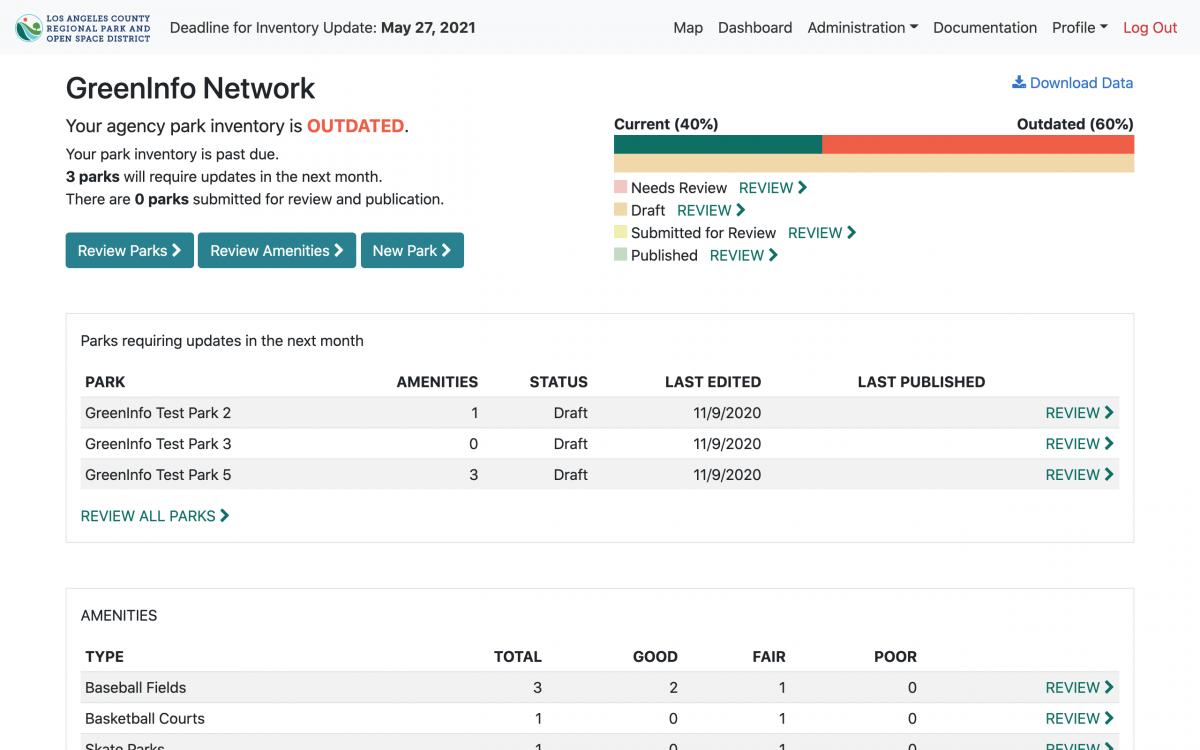
Task: Click the LAST EDITED column header
Action: coord(713,382)
